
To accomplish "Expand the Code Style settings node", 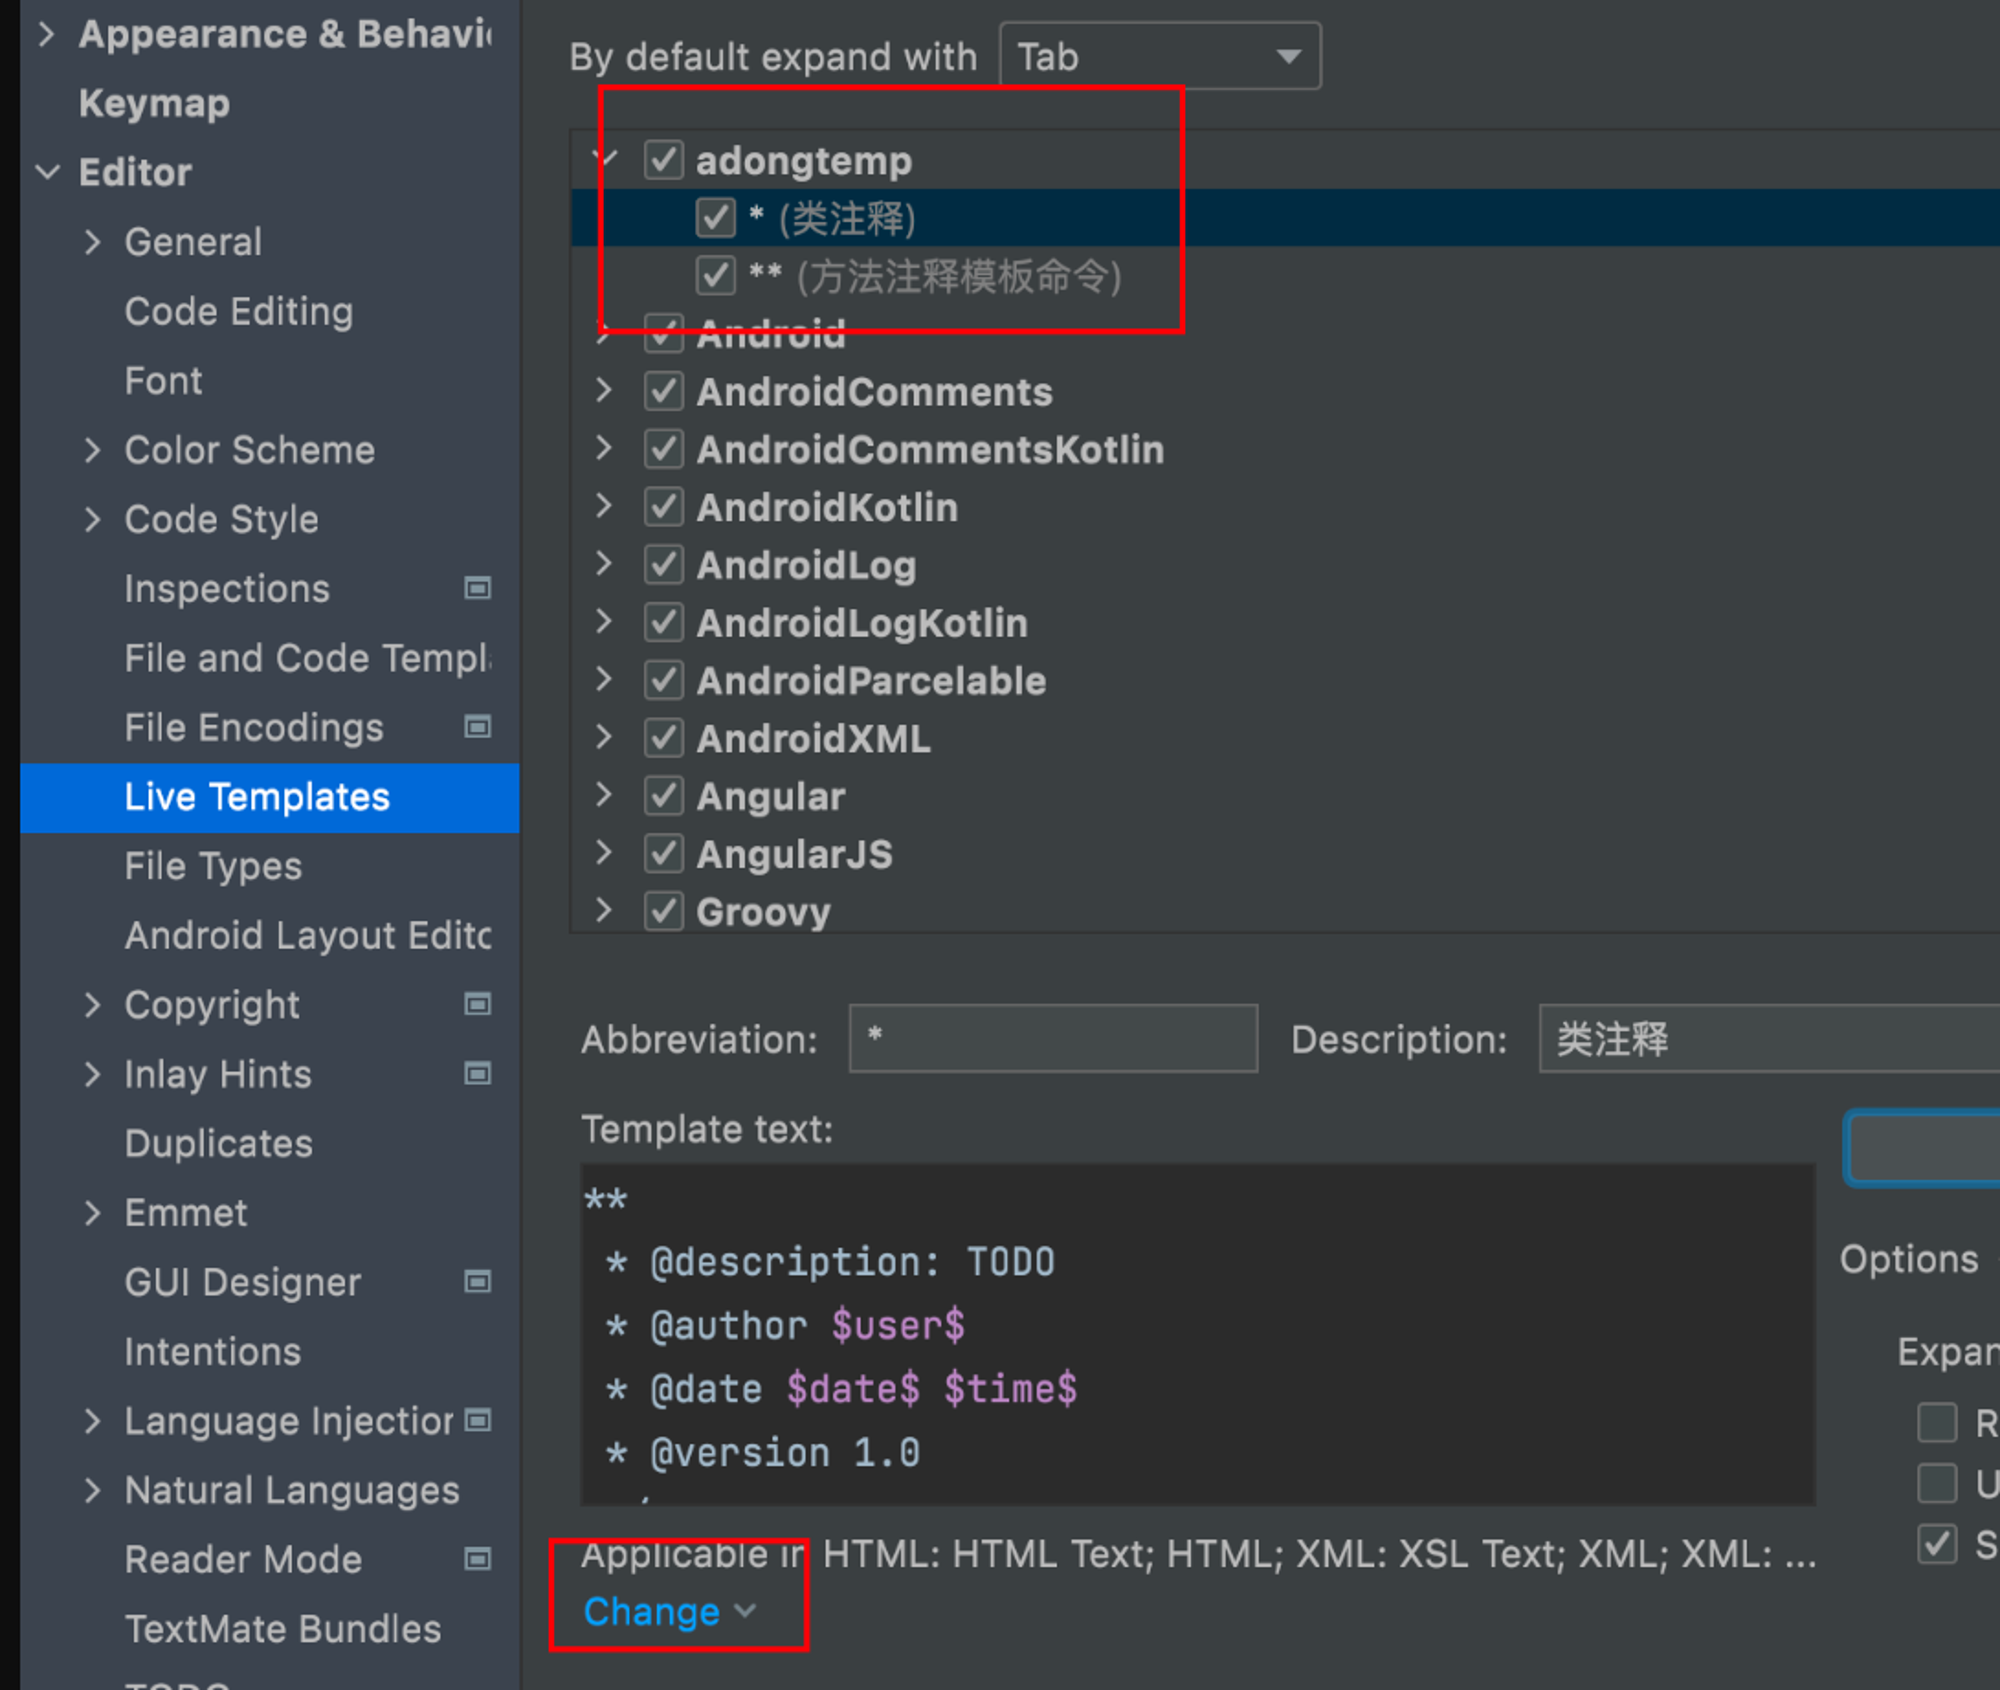I will click(93, 519).
